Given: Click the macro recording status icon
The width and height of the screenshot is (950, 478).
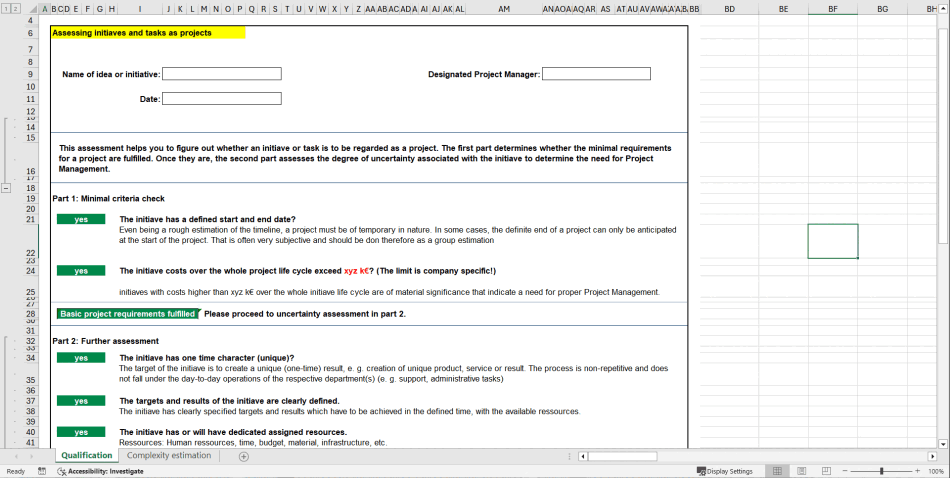Looking at the screenshot, I should 42,471.
